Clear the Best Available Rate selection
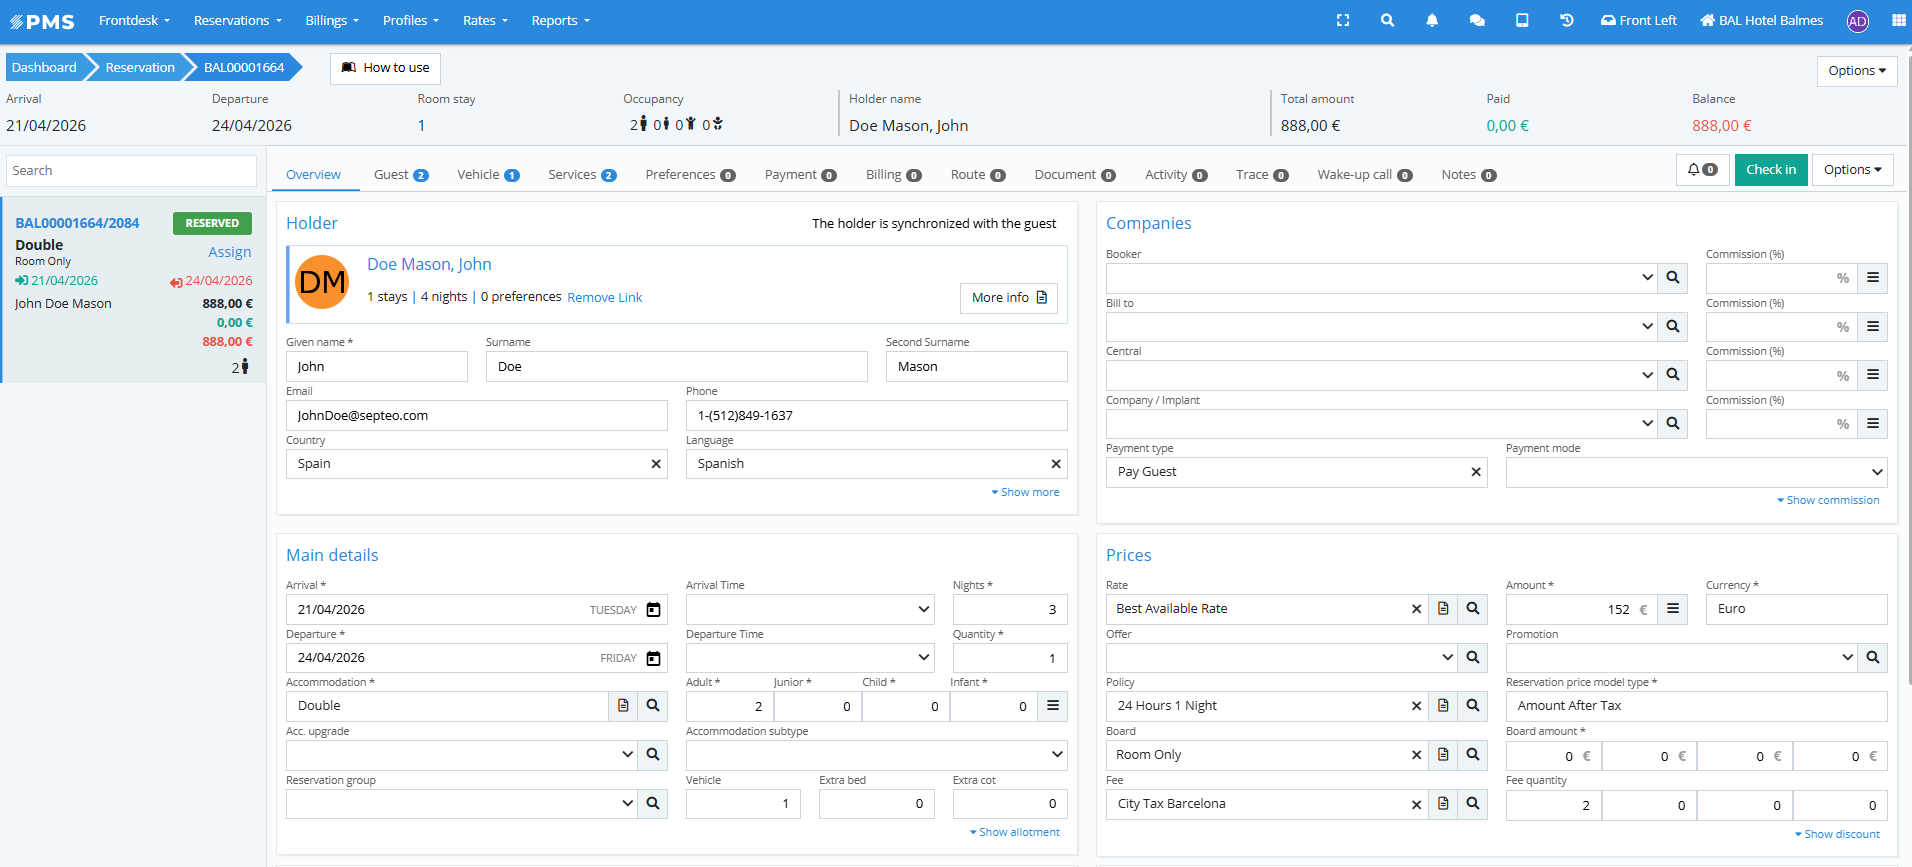The width and height of the screenshot is (1912, 867). tap(1416, 609)
